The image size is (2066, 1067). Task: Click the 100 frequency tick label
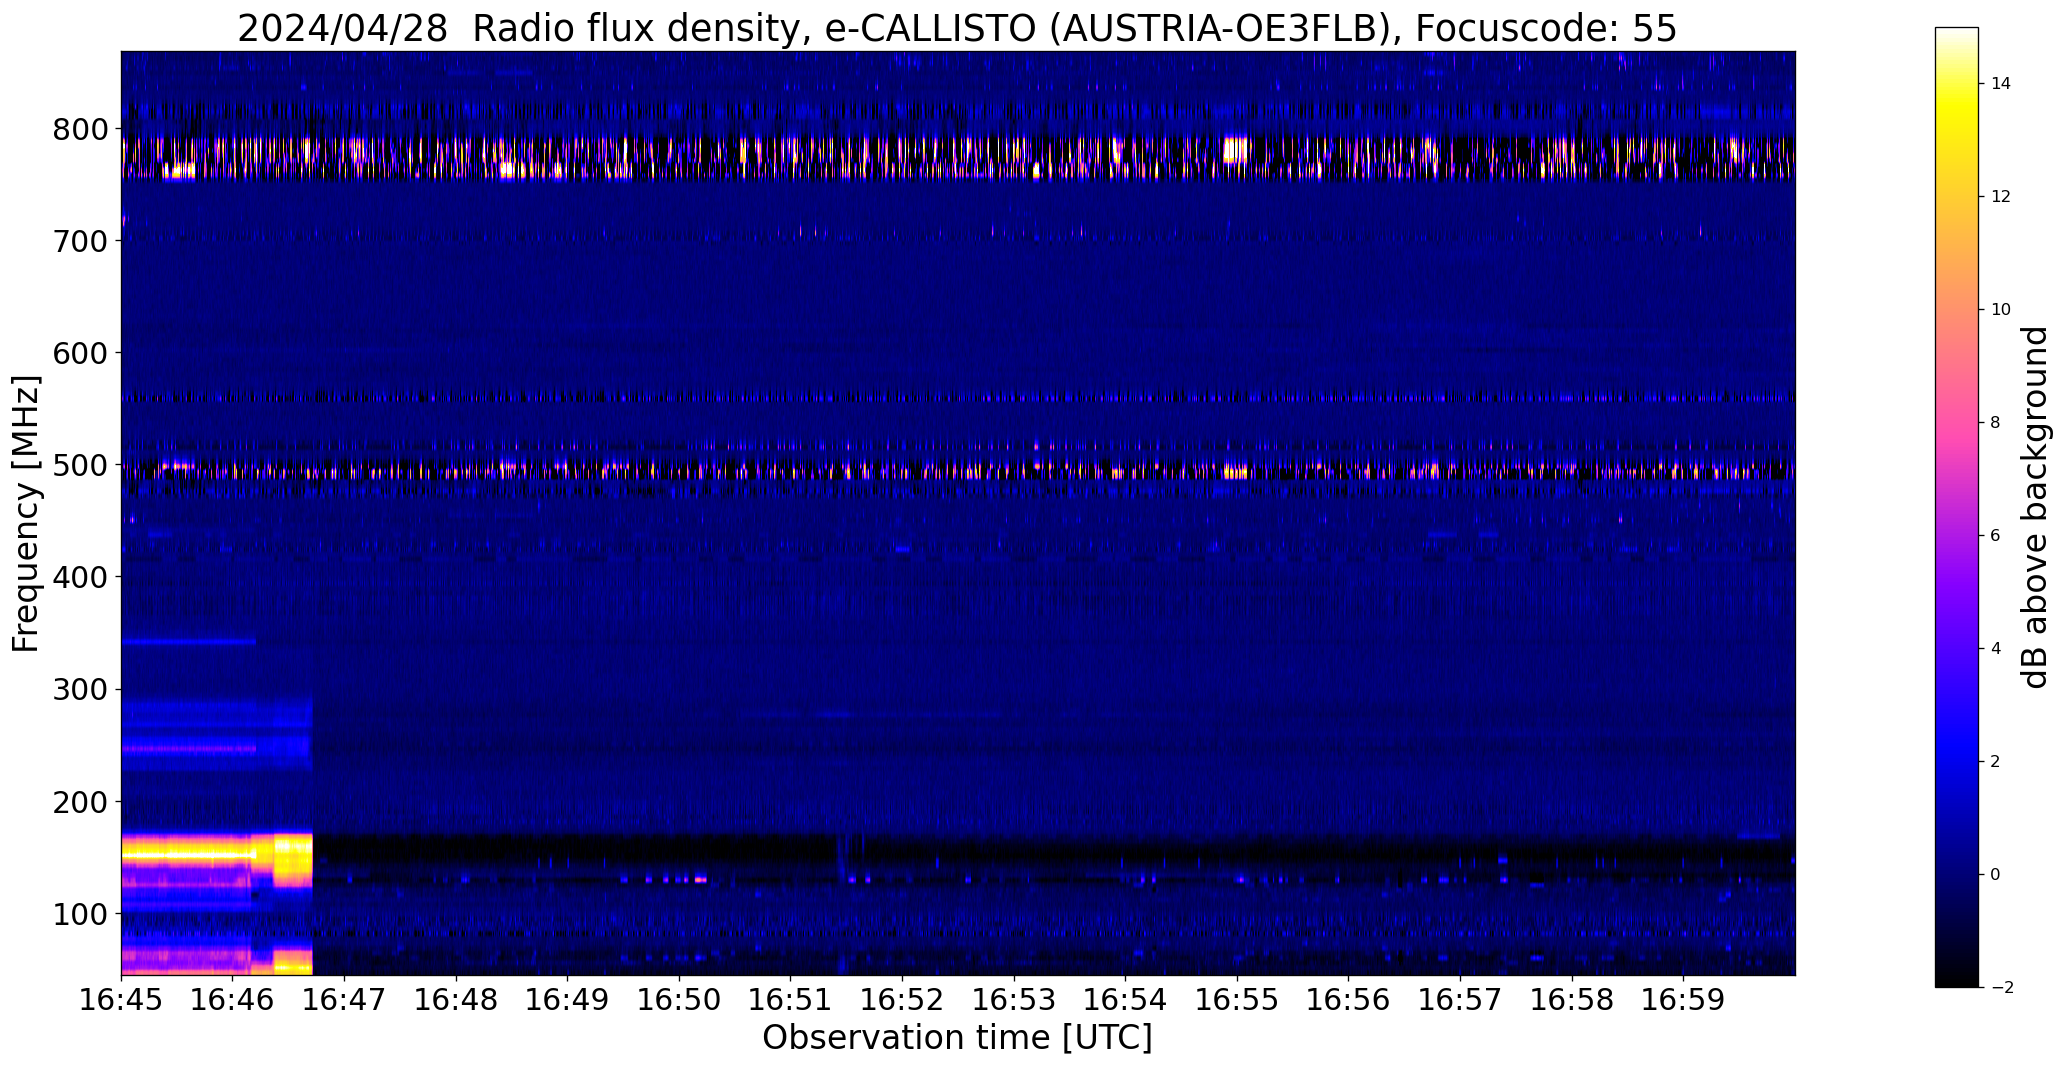tap(80, 913)
